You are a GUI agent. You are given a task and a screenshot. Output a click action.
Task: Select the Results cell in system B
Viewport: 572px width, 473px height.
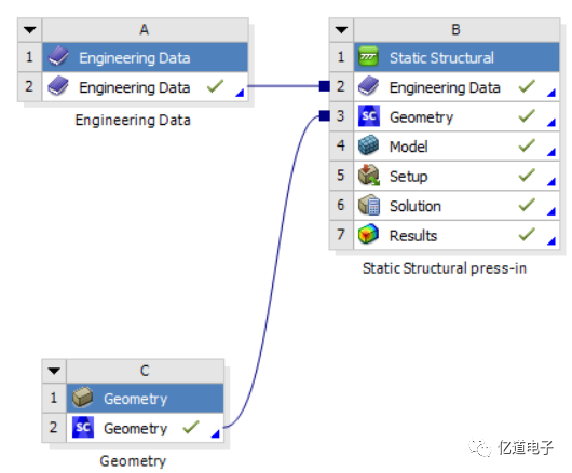456,235
